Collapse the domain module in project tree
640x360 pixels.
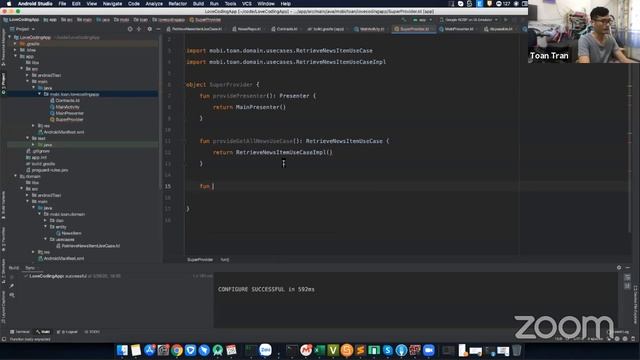(16, 176)
